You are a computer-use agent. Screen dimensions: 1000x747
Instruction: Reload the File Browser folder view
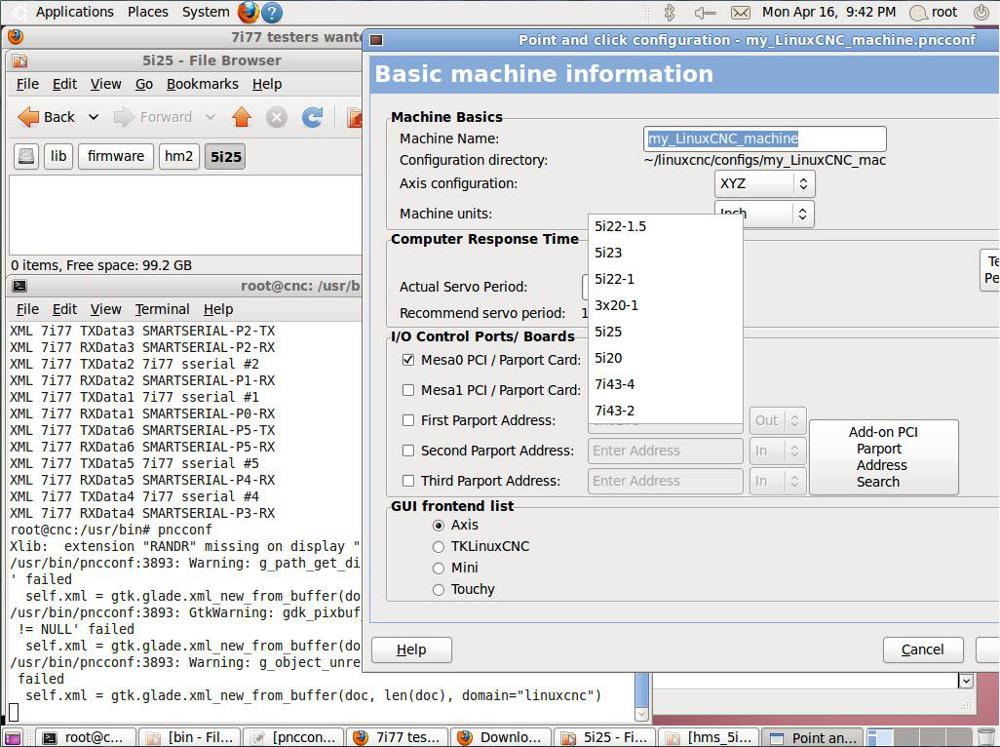[x=312, y=117]
